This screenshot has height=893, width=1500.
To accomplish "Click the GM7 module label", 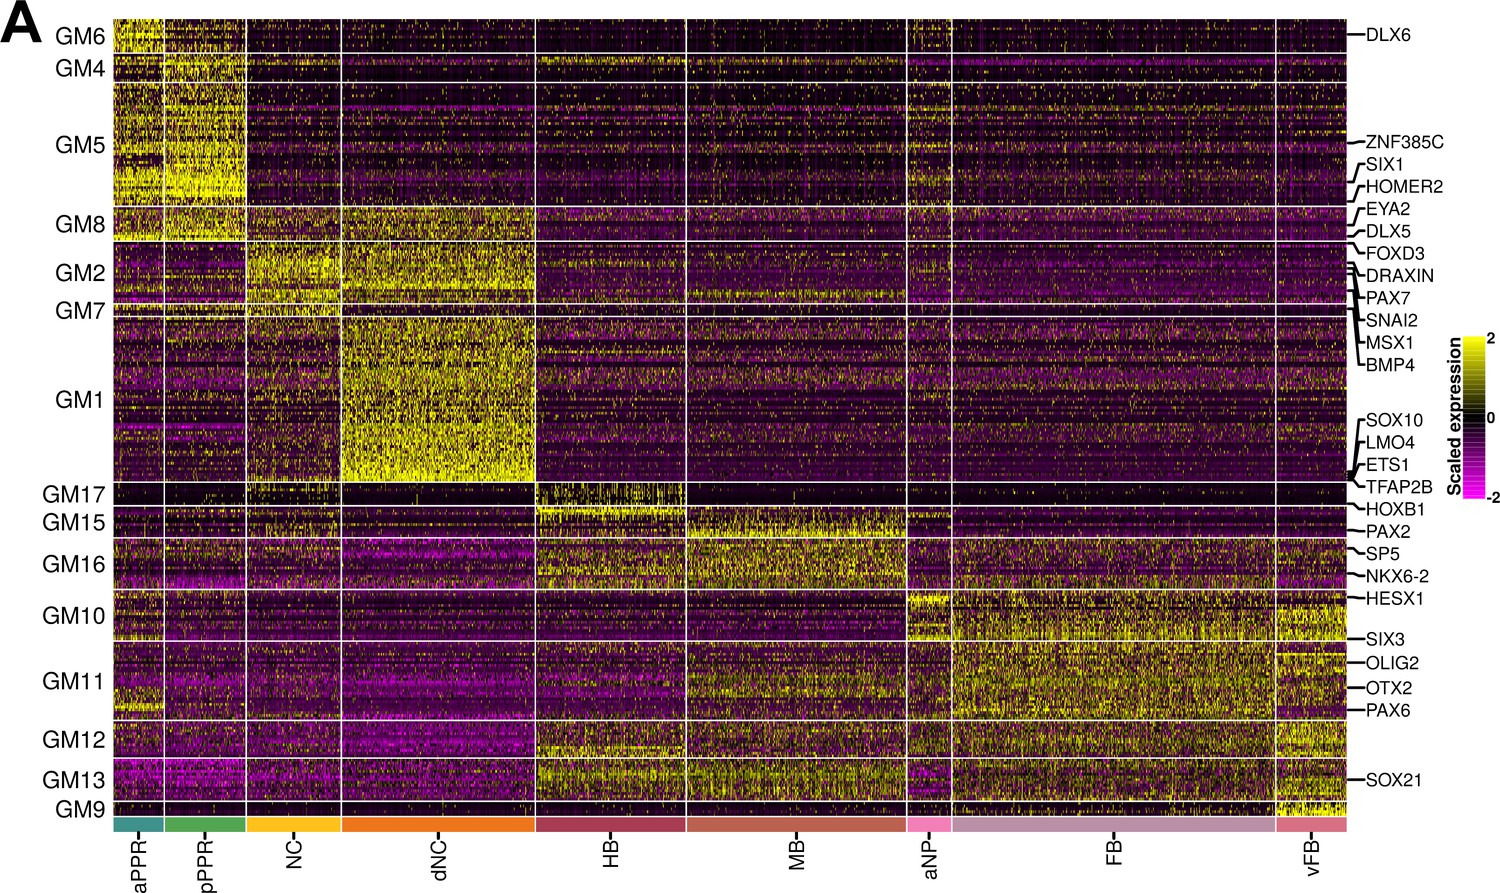I will 80,311.
